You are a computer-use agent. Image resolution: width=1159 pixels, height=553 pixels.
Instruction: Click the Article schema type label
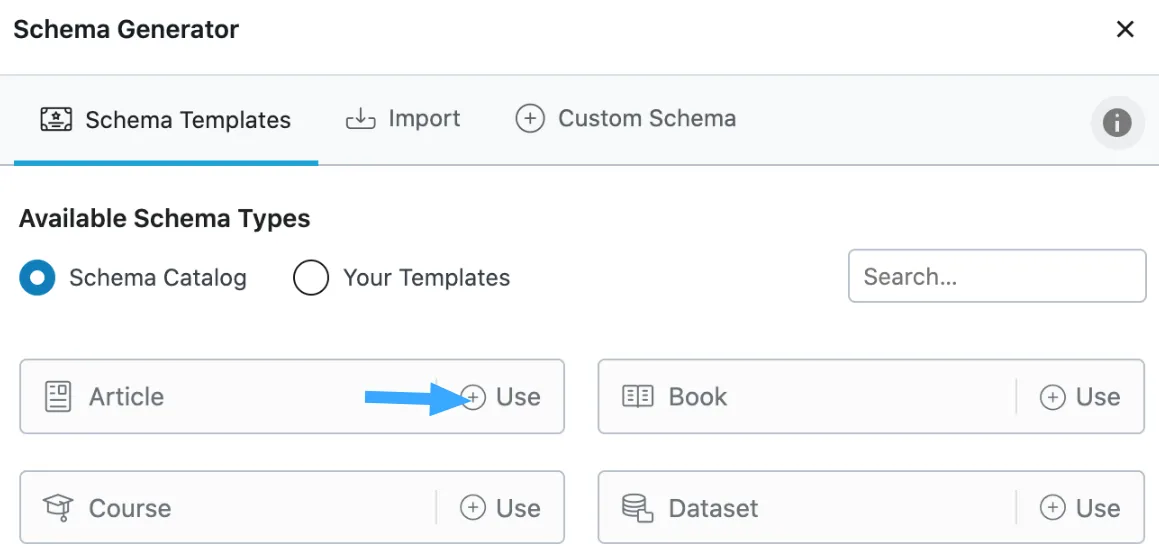tap(126, 397)
